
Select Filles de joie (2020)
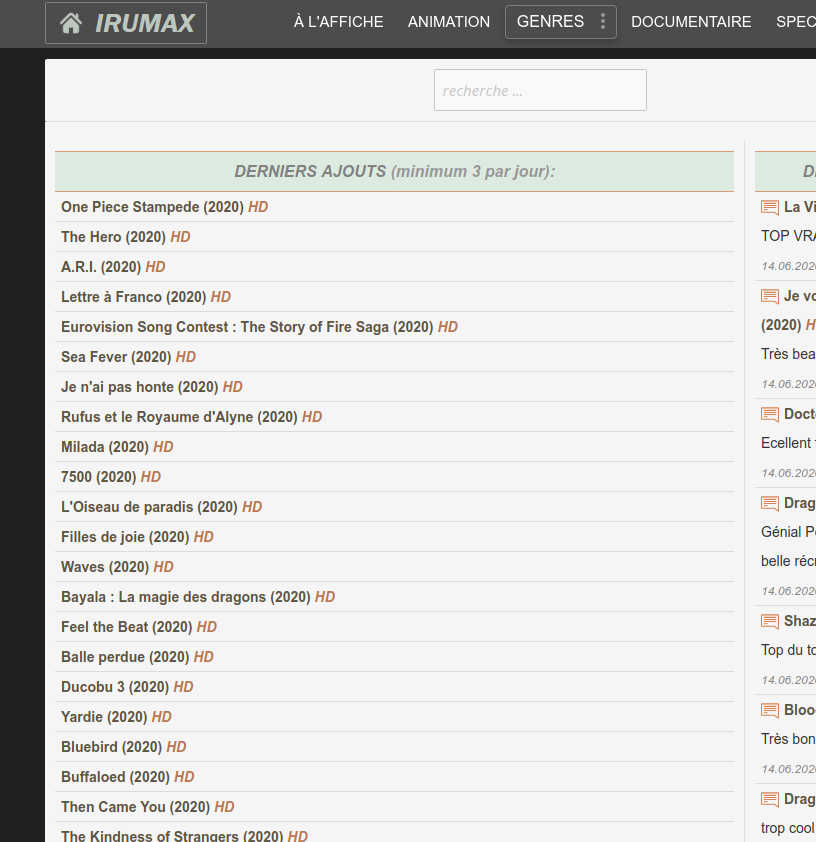137,538
